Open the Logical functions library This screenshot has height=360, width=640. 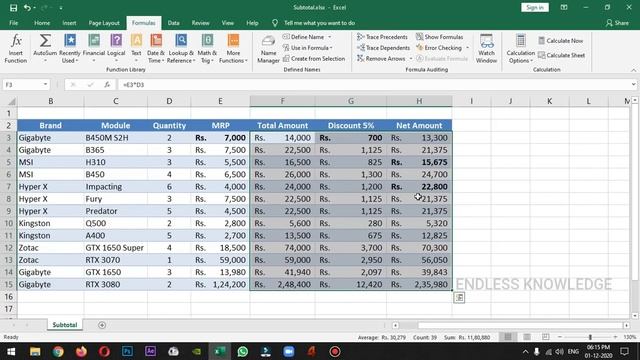coord(116,48)
